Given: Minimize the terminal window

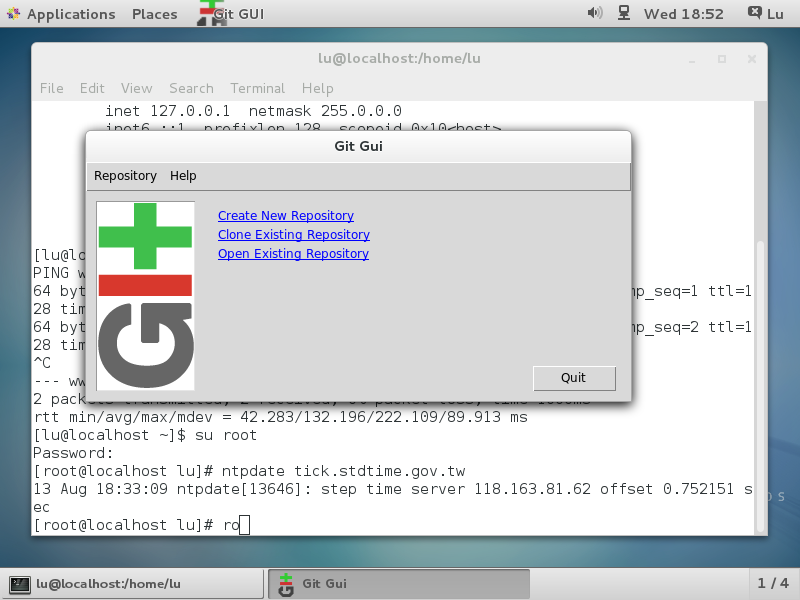Looking at the screenshot, I should [x=692, y=59].
